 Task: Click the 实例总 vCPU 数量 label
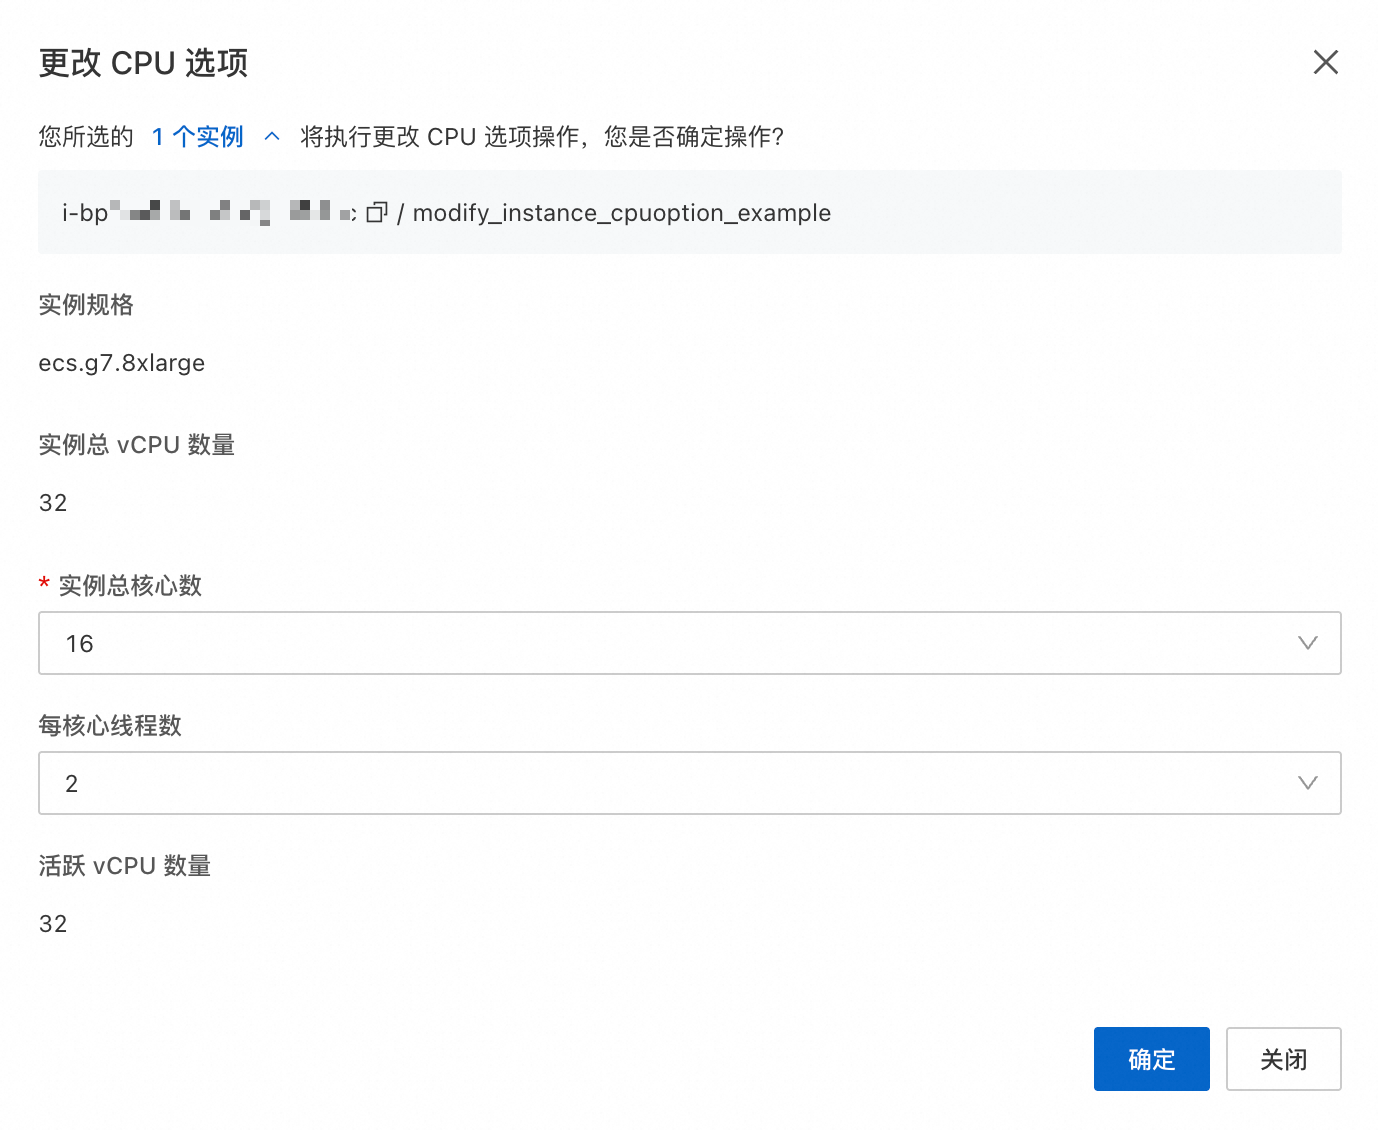(x=137, y=445)
